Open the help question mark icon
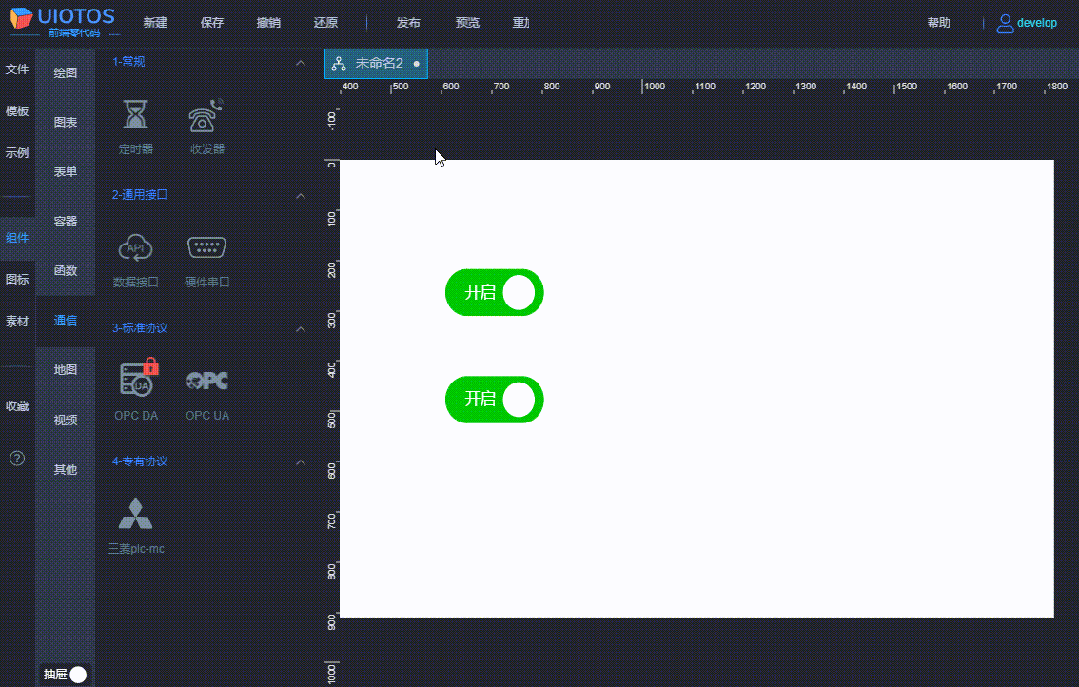Viewport: 1079px width, 687px height. point(17,458)
